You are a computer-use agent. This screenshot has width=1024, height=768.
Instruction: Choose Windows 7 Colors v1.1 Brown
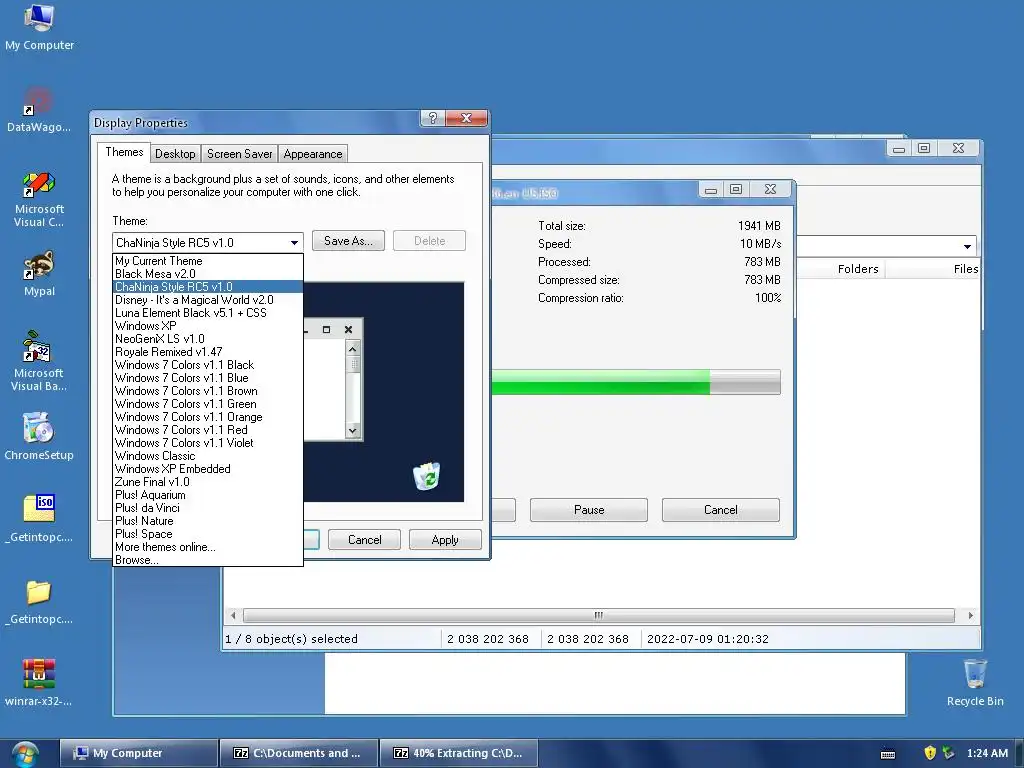(208, 391)
